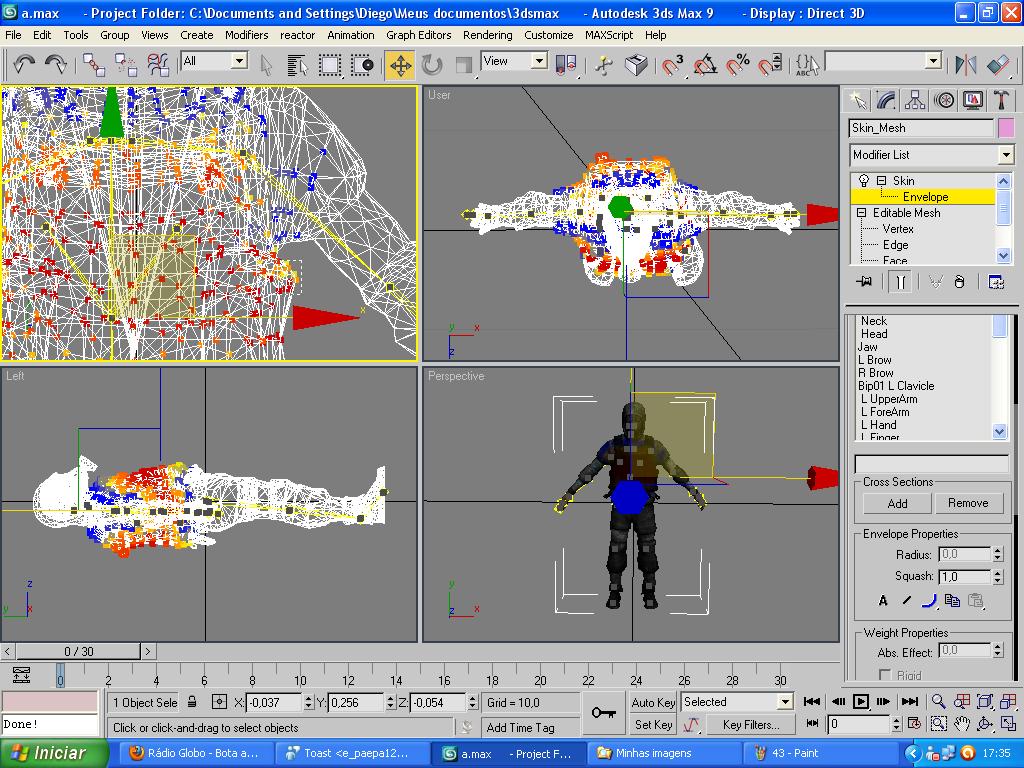Select the Select and Rotate tool
This screenshot has height=768, width=1024.
click(x=432, y=65)
